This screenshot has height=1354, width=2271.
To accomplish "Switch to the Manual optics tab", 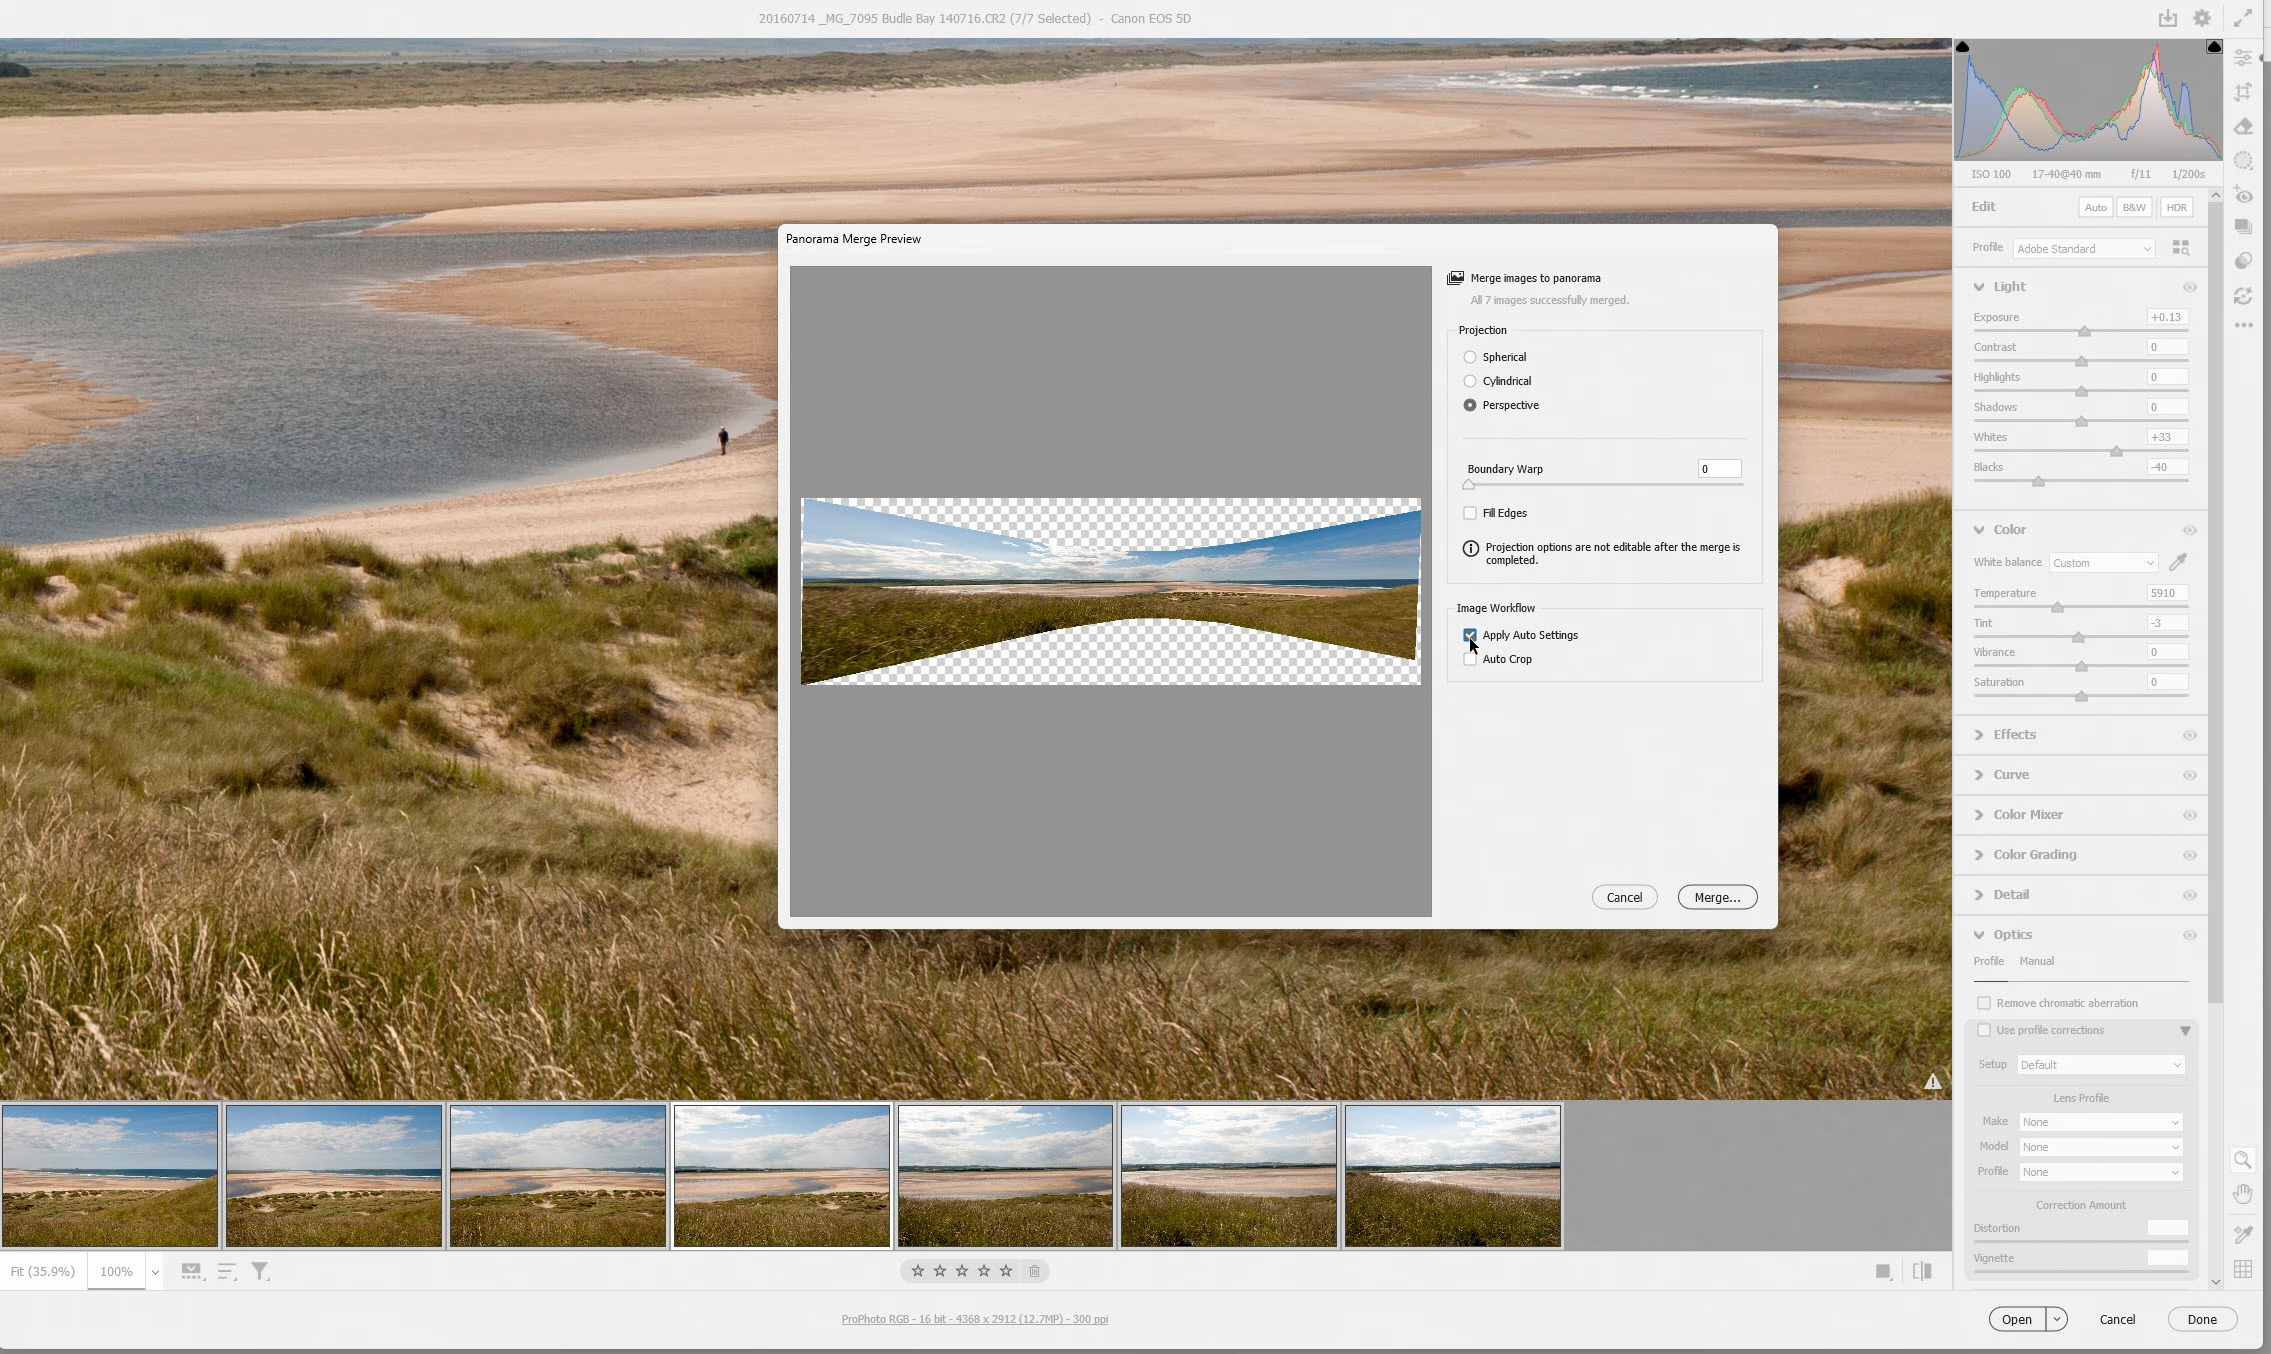I will click(2036, 961).
